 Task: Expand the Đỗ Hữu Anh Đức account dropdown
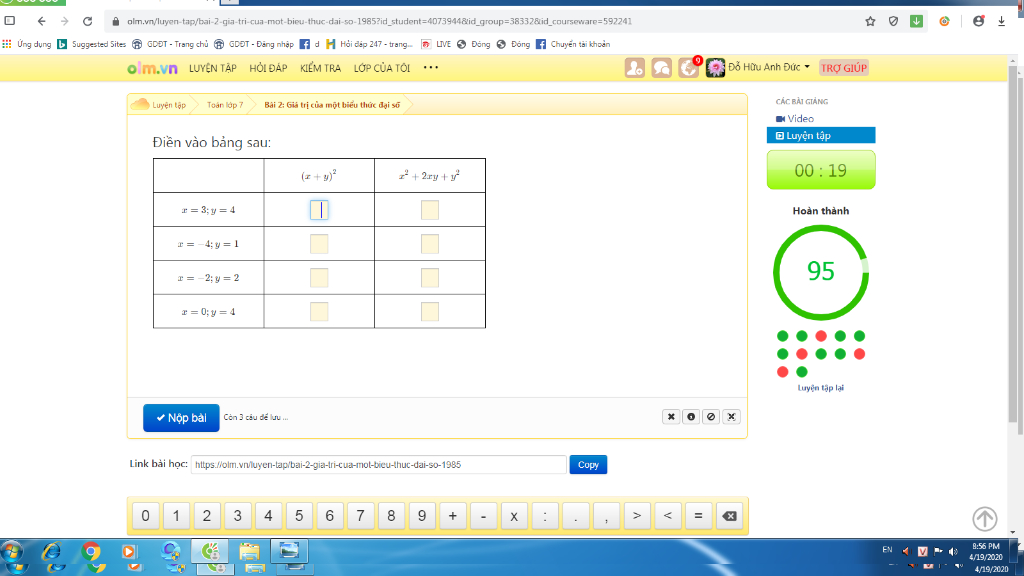[769, 67]
